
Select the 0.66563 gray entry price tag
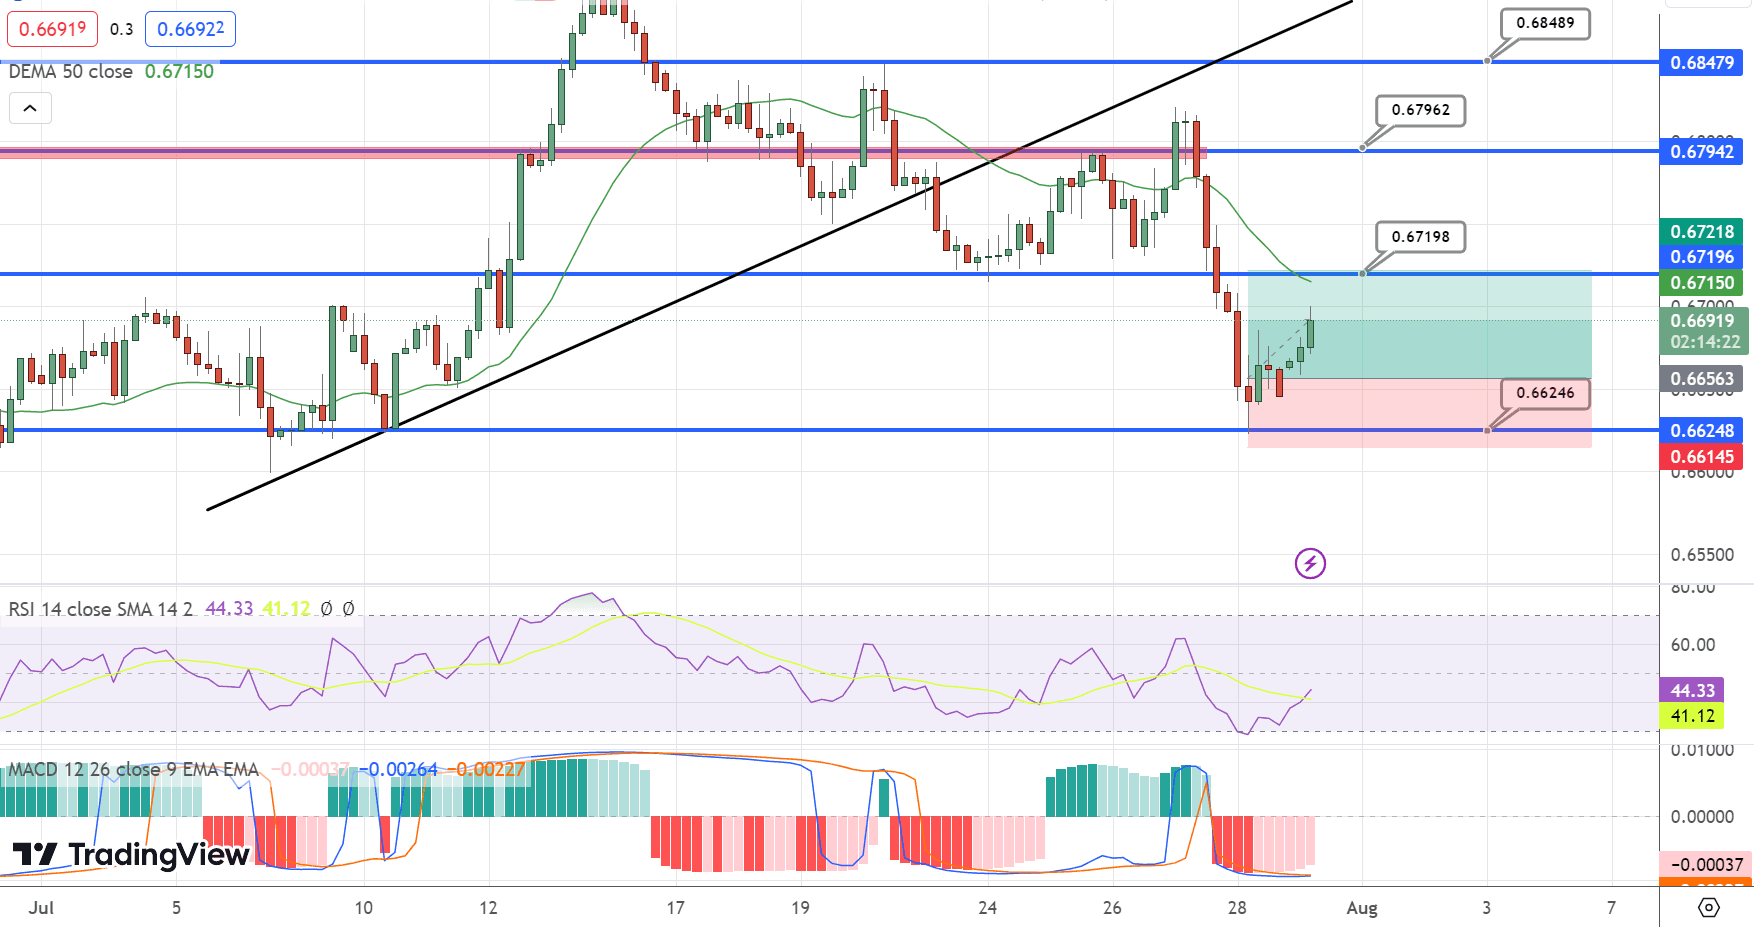1701,379
